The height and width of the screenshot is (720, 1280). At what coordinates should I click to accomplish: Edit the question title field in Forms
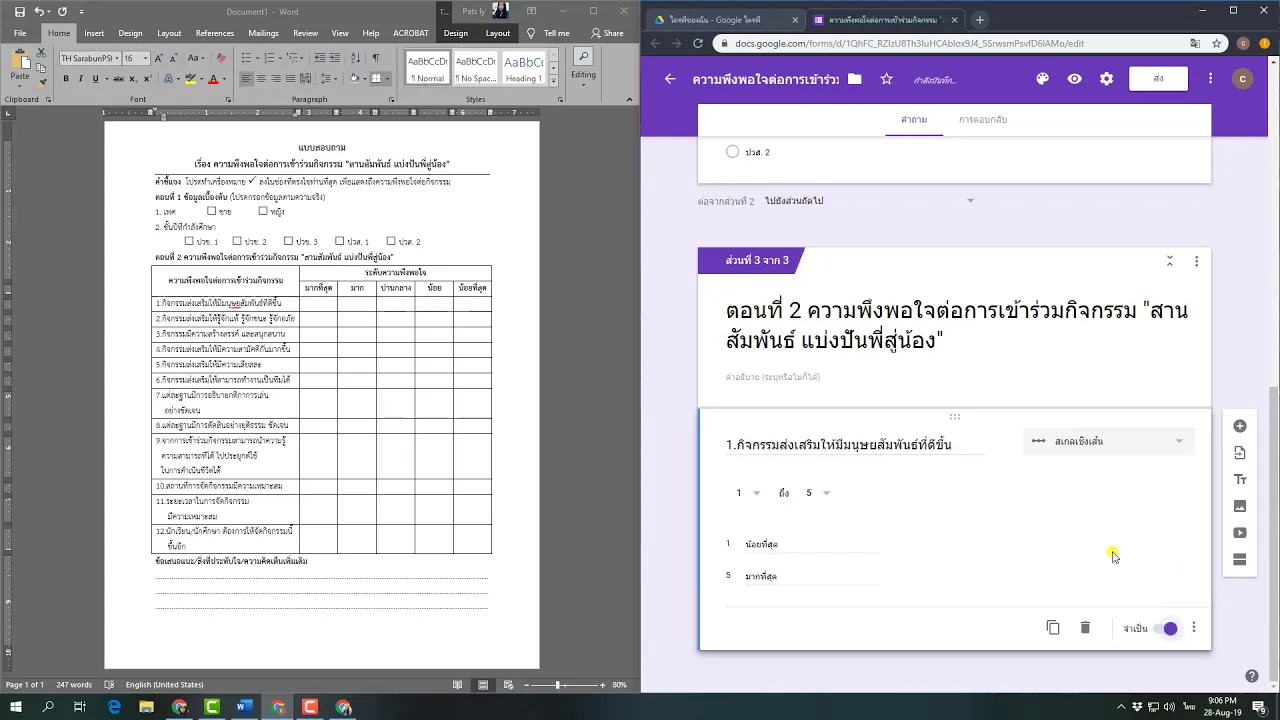[x=855, y=445]
